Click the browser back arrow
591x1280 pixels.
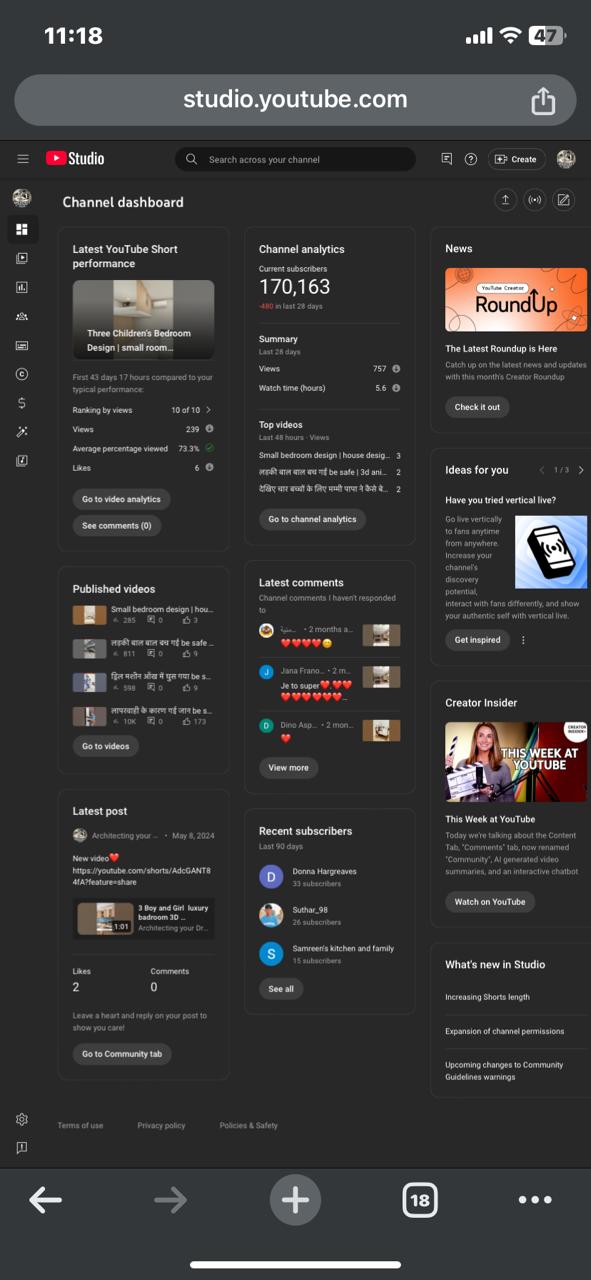tap(46, 1200)
